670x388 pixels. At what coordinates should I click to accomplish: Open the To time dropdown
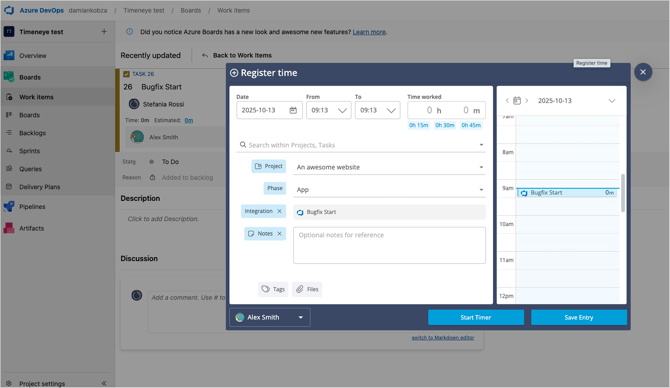(377, 110)
